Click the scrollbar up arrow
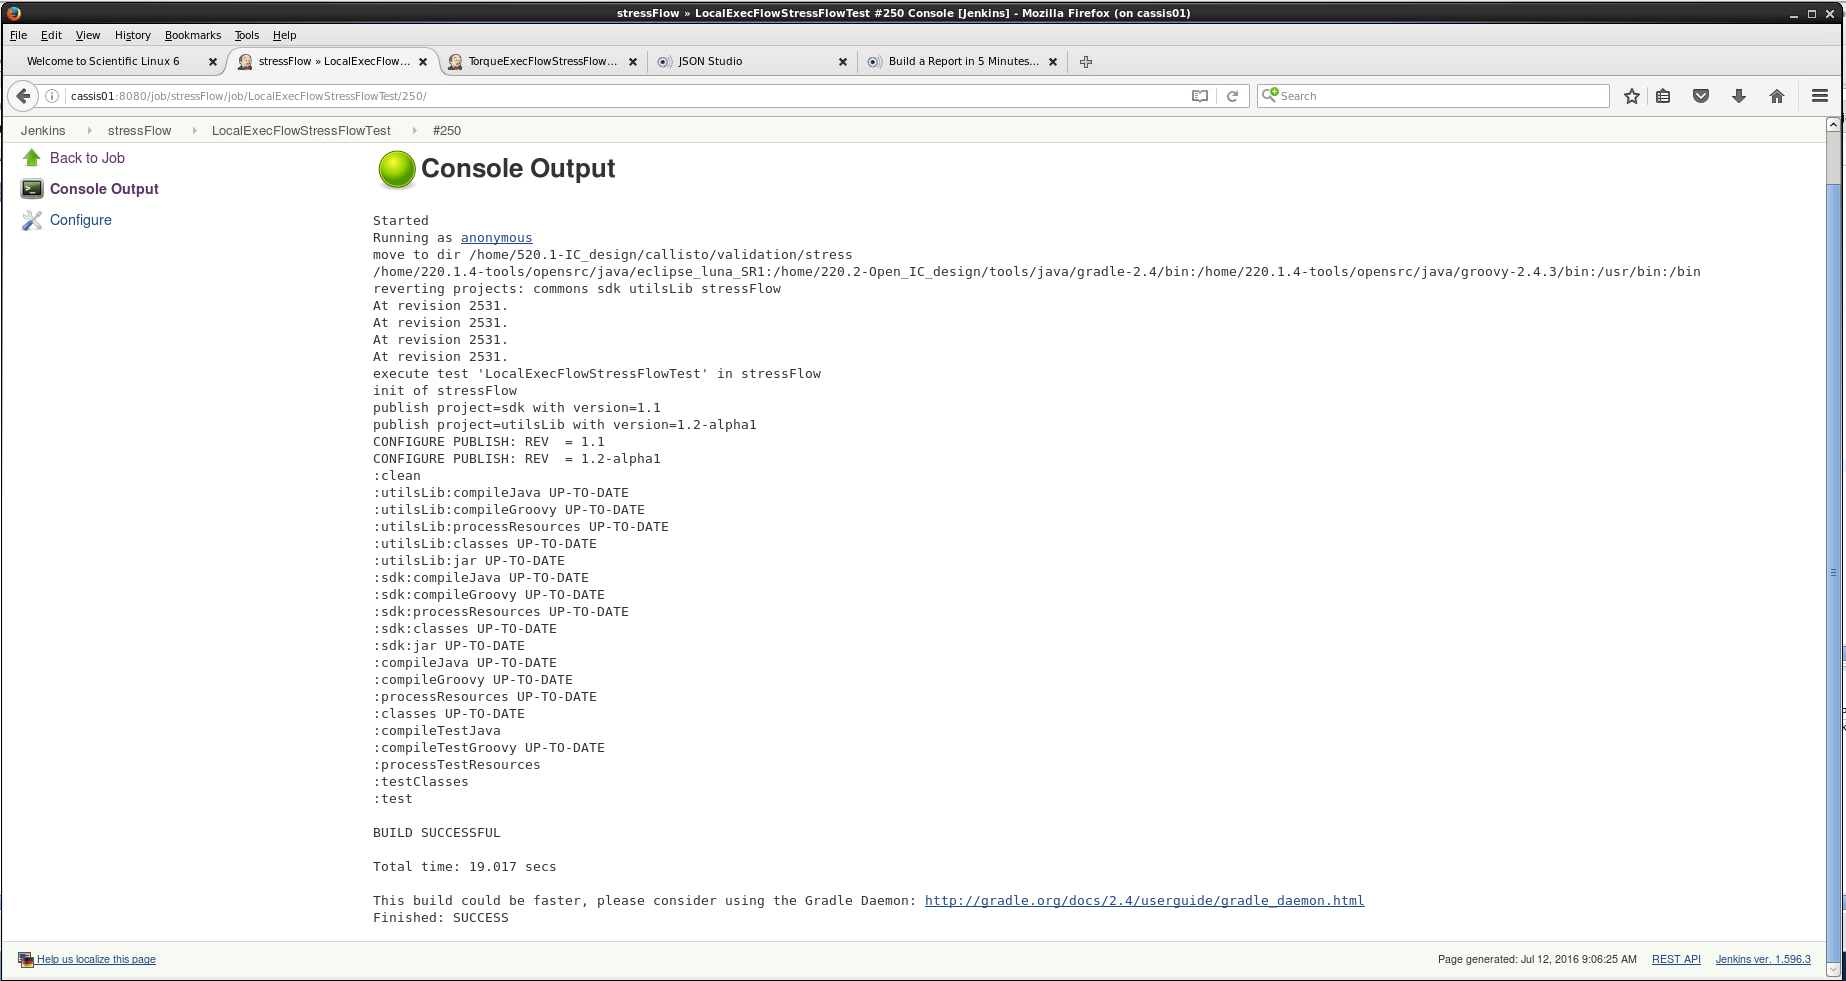Image resolution: width=1846 pixels, height=981 pixels. [1833, 124]
